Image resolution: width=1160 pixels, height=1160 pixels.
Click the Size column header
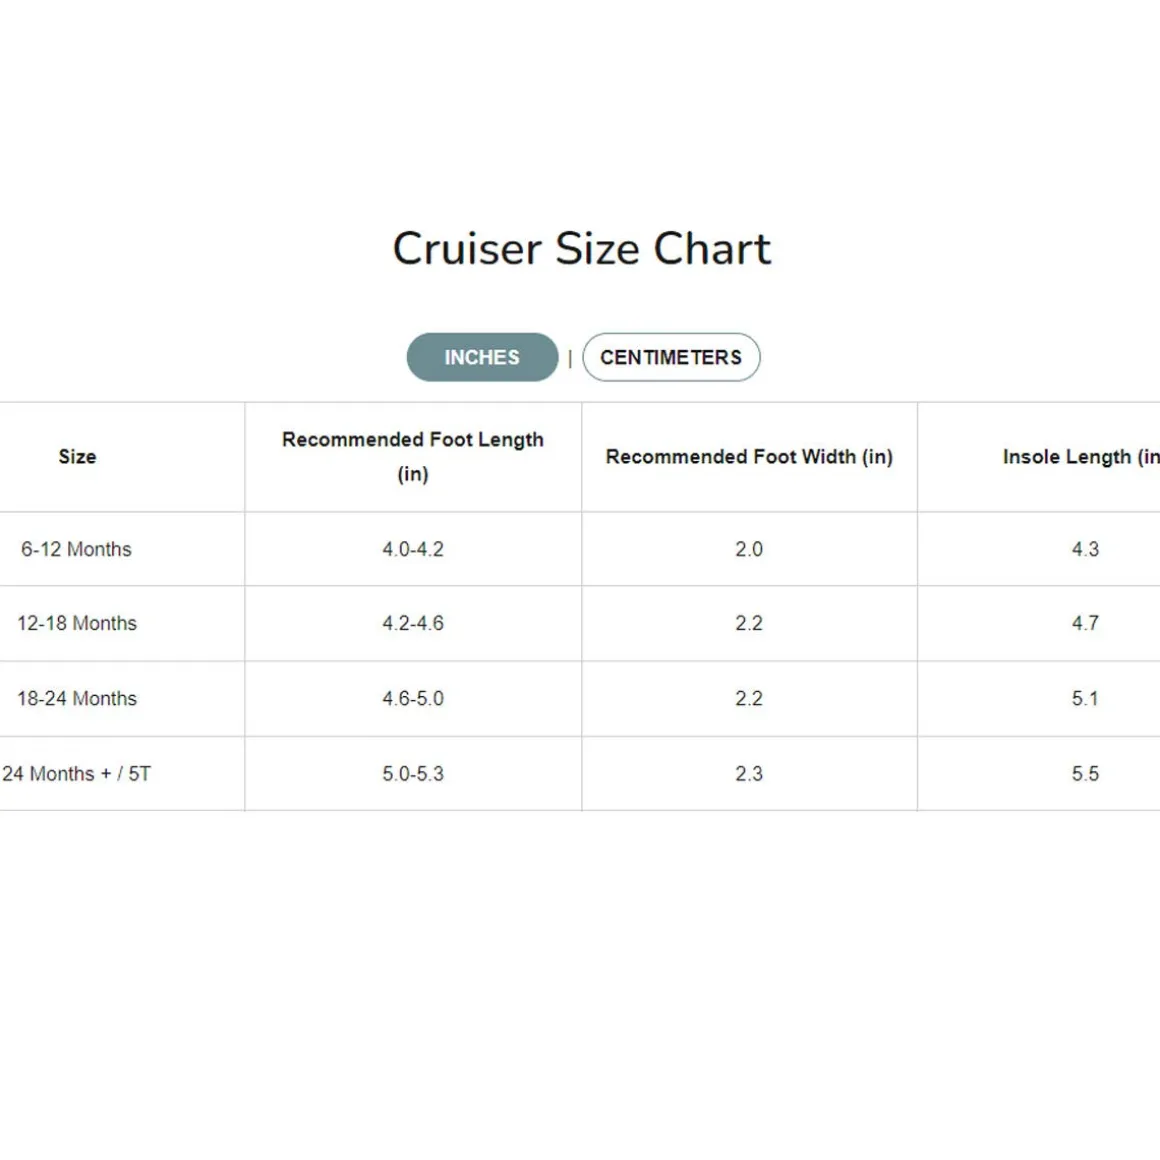click(77, 457)
